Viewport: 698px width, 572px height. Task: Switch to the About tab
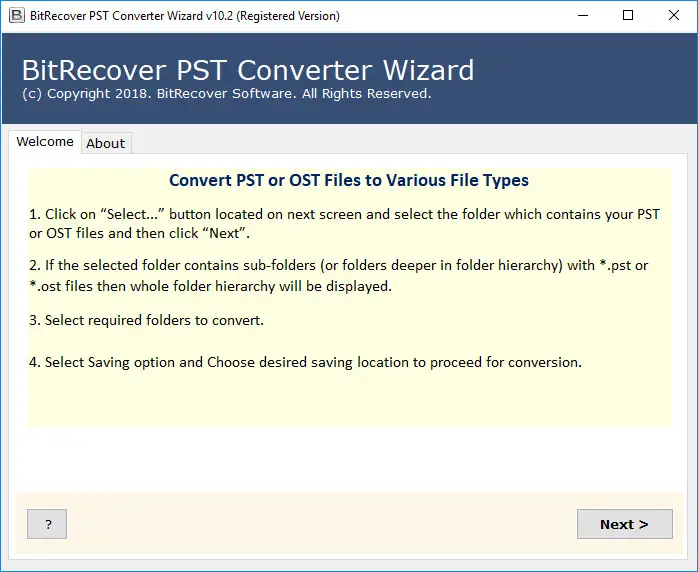tap(105, 143)
